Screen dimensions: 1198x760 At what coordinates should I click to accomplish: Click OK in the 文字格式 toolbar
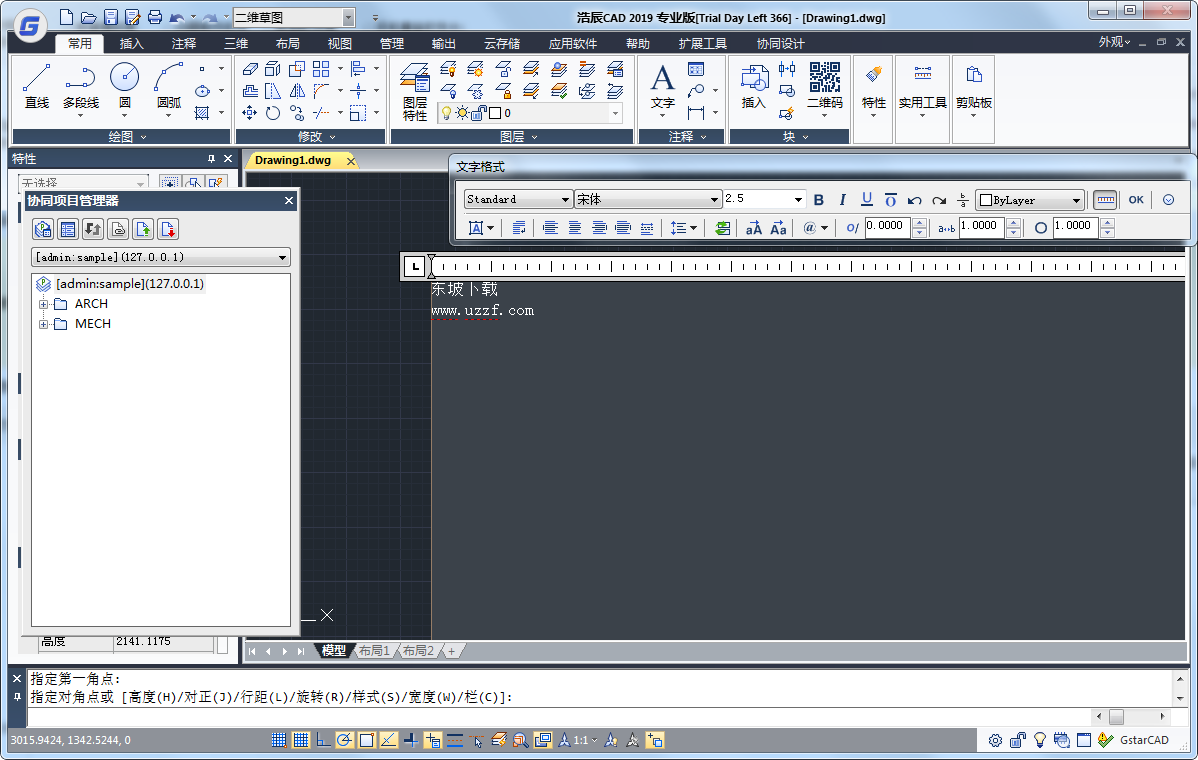pos(1136,200)
